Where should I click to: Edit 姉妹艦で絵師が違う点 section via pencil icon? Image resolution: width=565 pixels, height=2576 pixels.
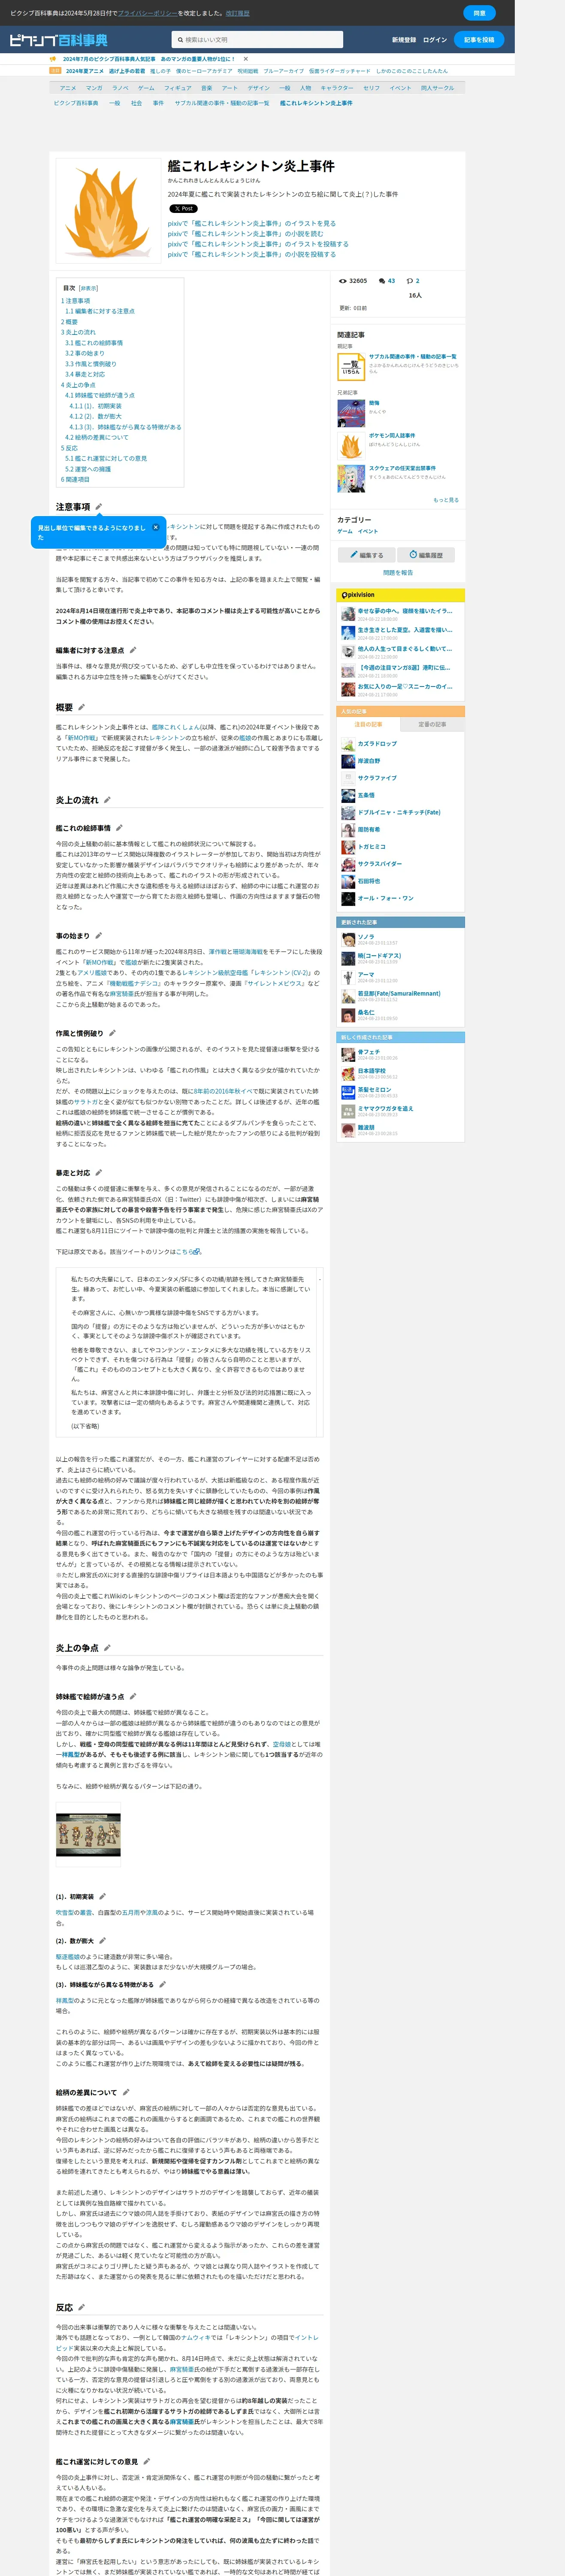click(133, 1696)
